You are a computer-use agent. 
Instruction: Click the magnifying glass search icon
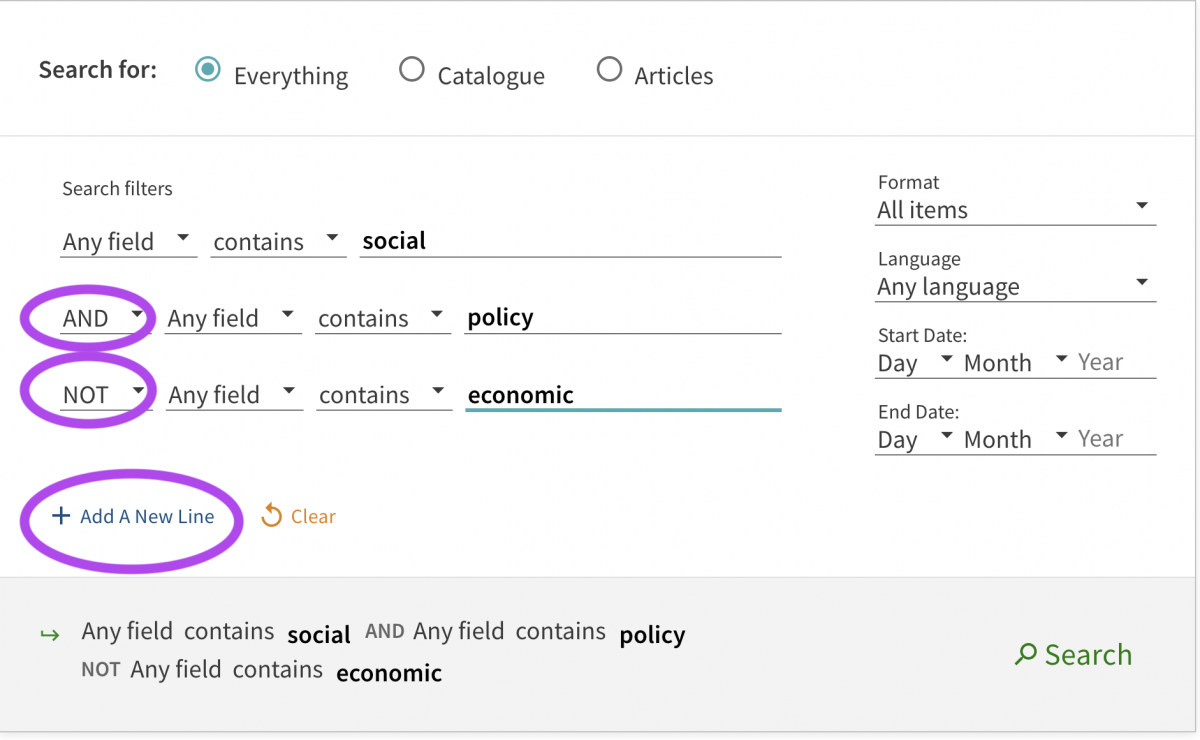coord(1025,655)
